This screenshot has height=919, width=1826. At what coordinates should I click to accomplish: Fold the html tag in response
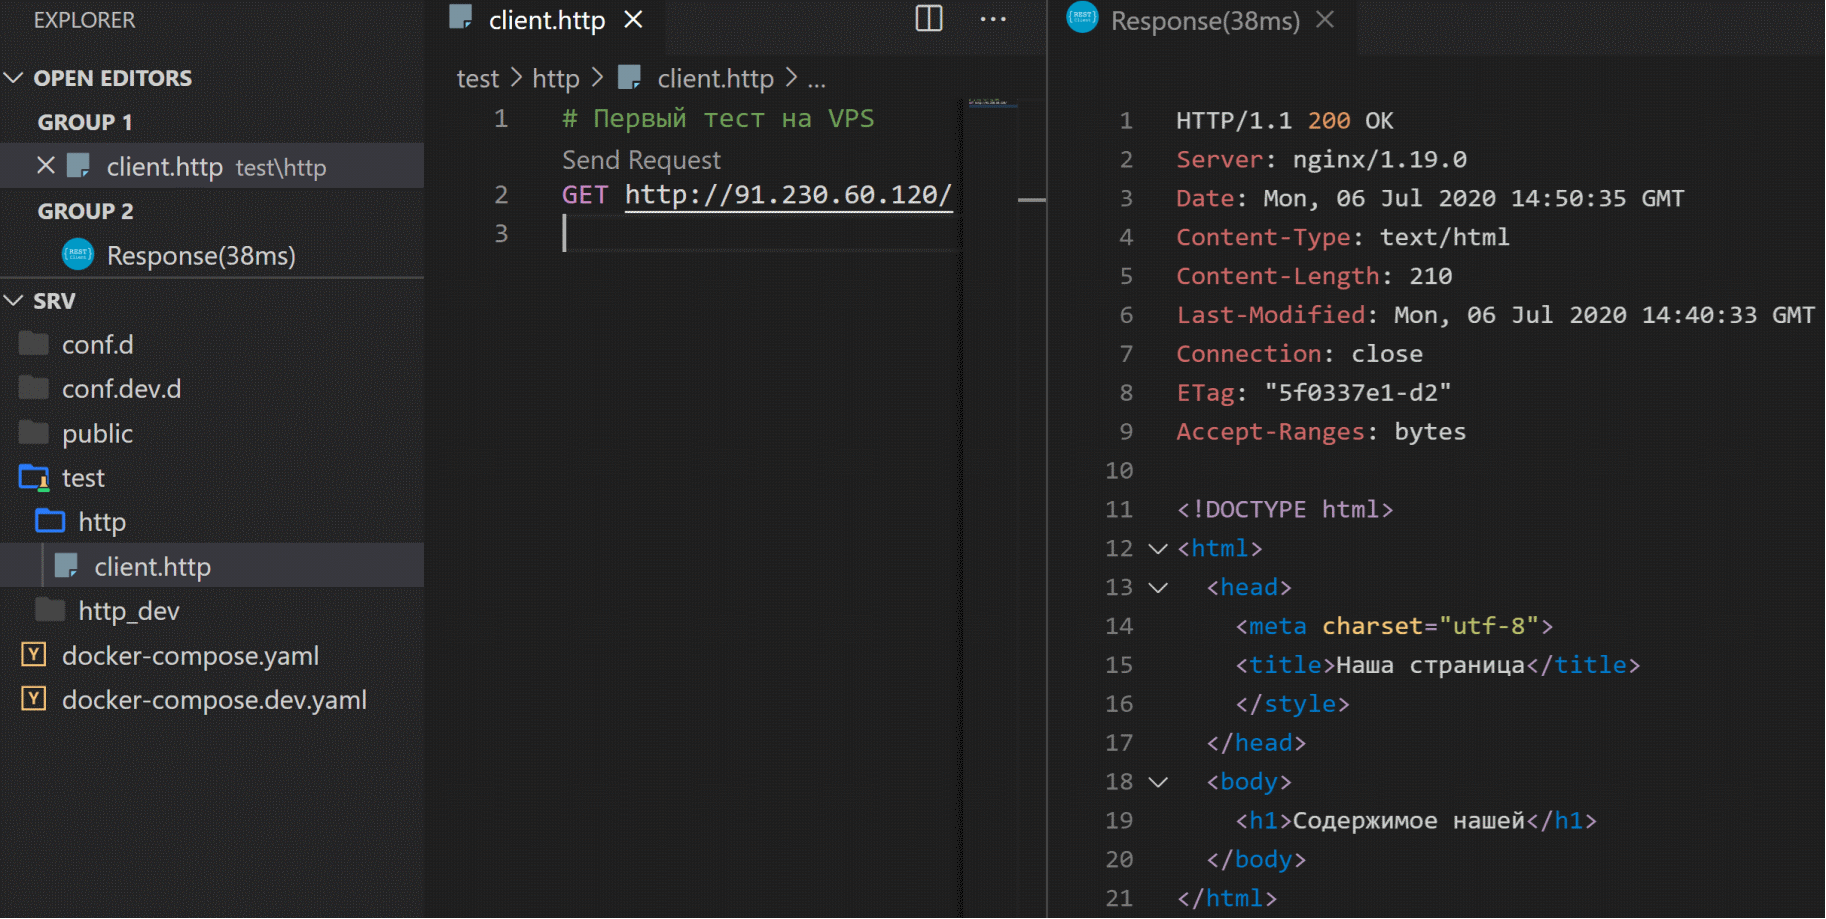click(x=1158, y=549)
